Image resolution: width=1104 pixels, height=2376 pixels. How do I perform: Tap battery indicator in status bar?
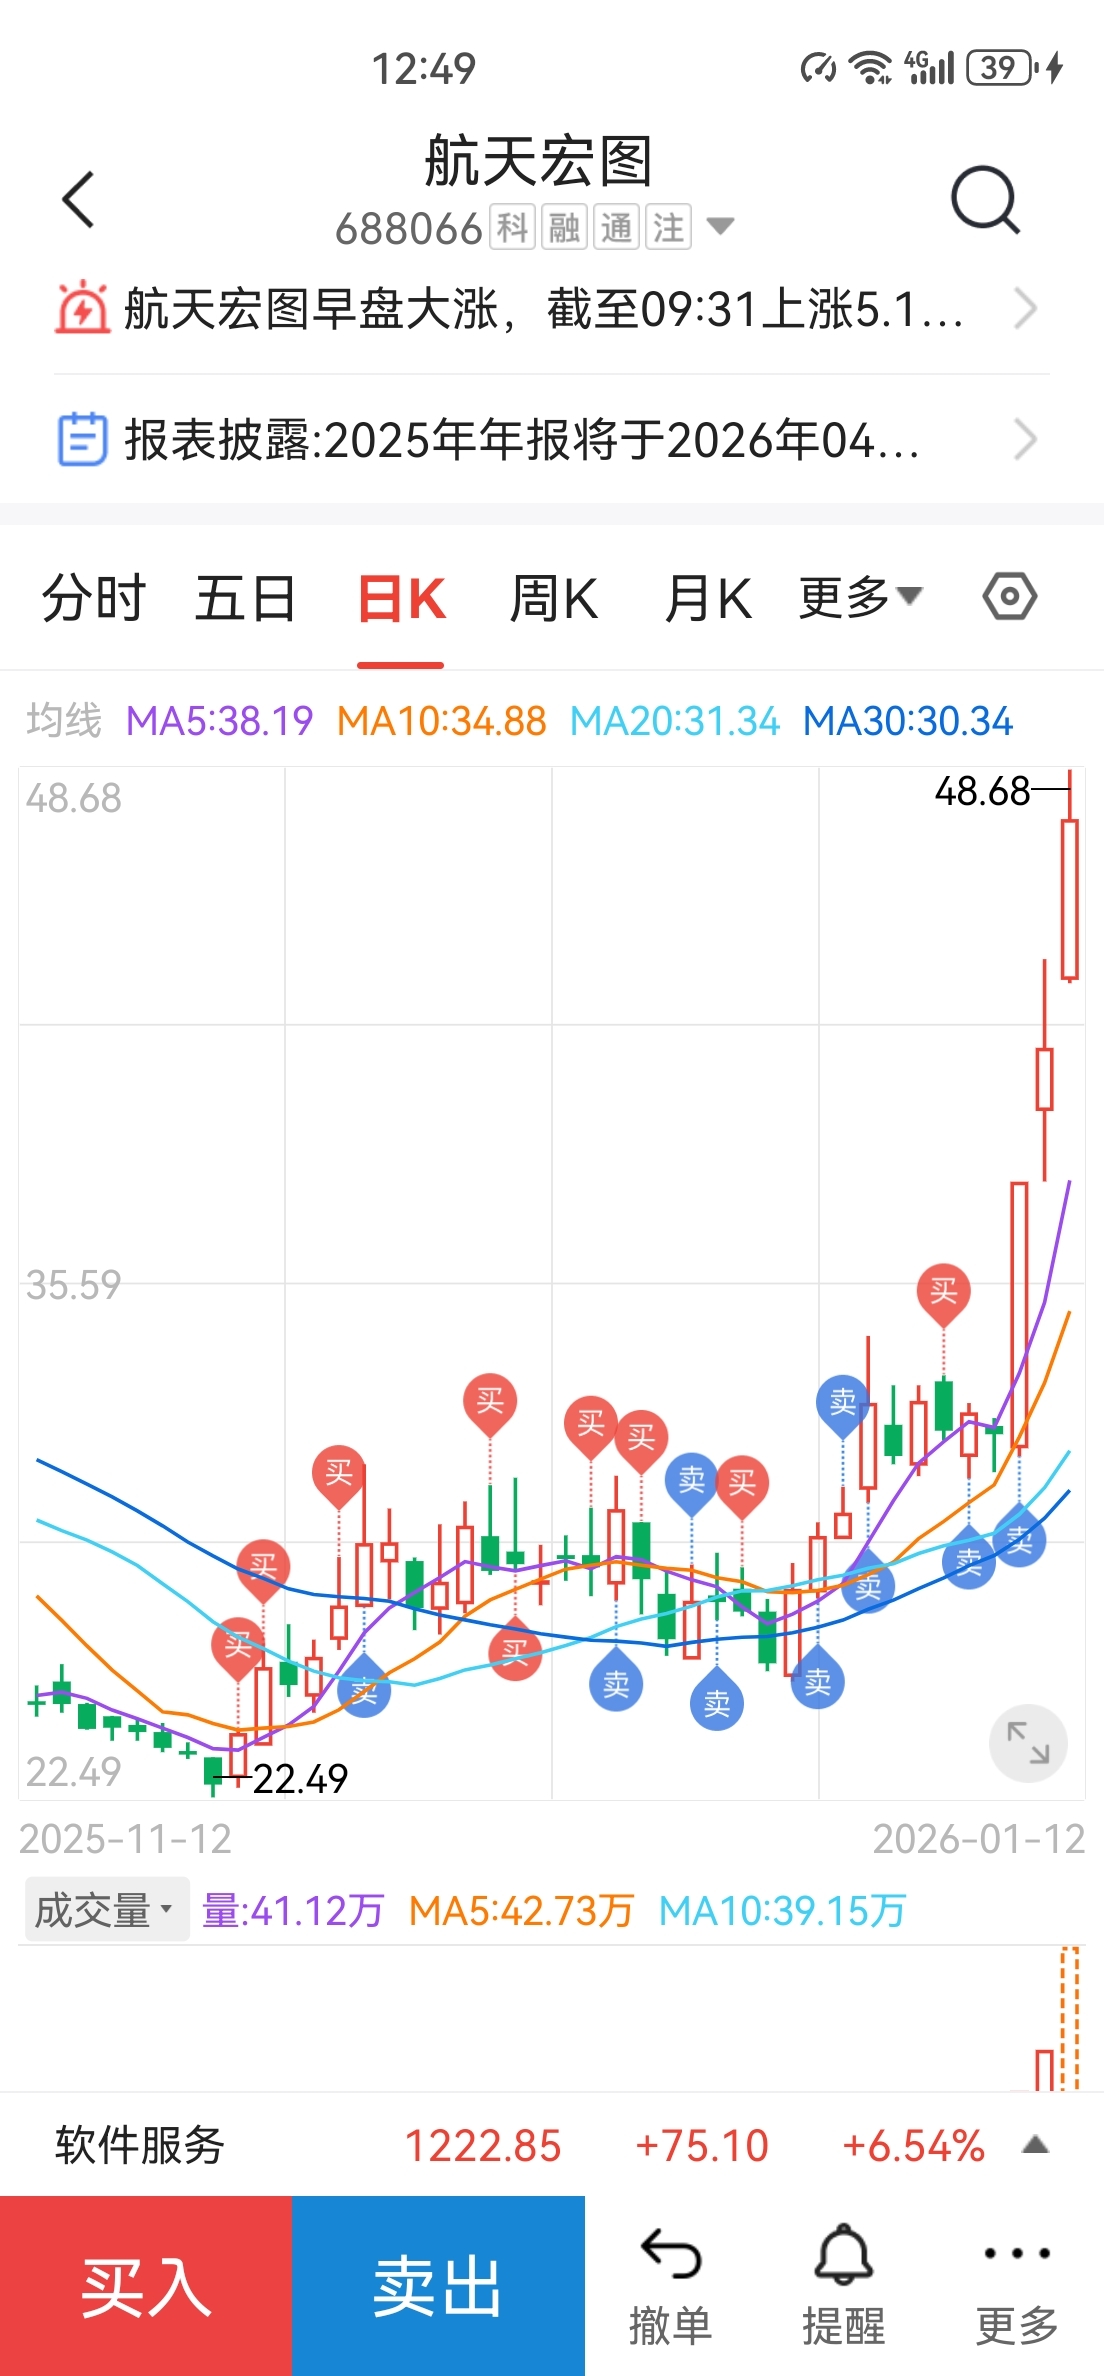1002,68
